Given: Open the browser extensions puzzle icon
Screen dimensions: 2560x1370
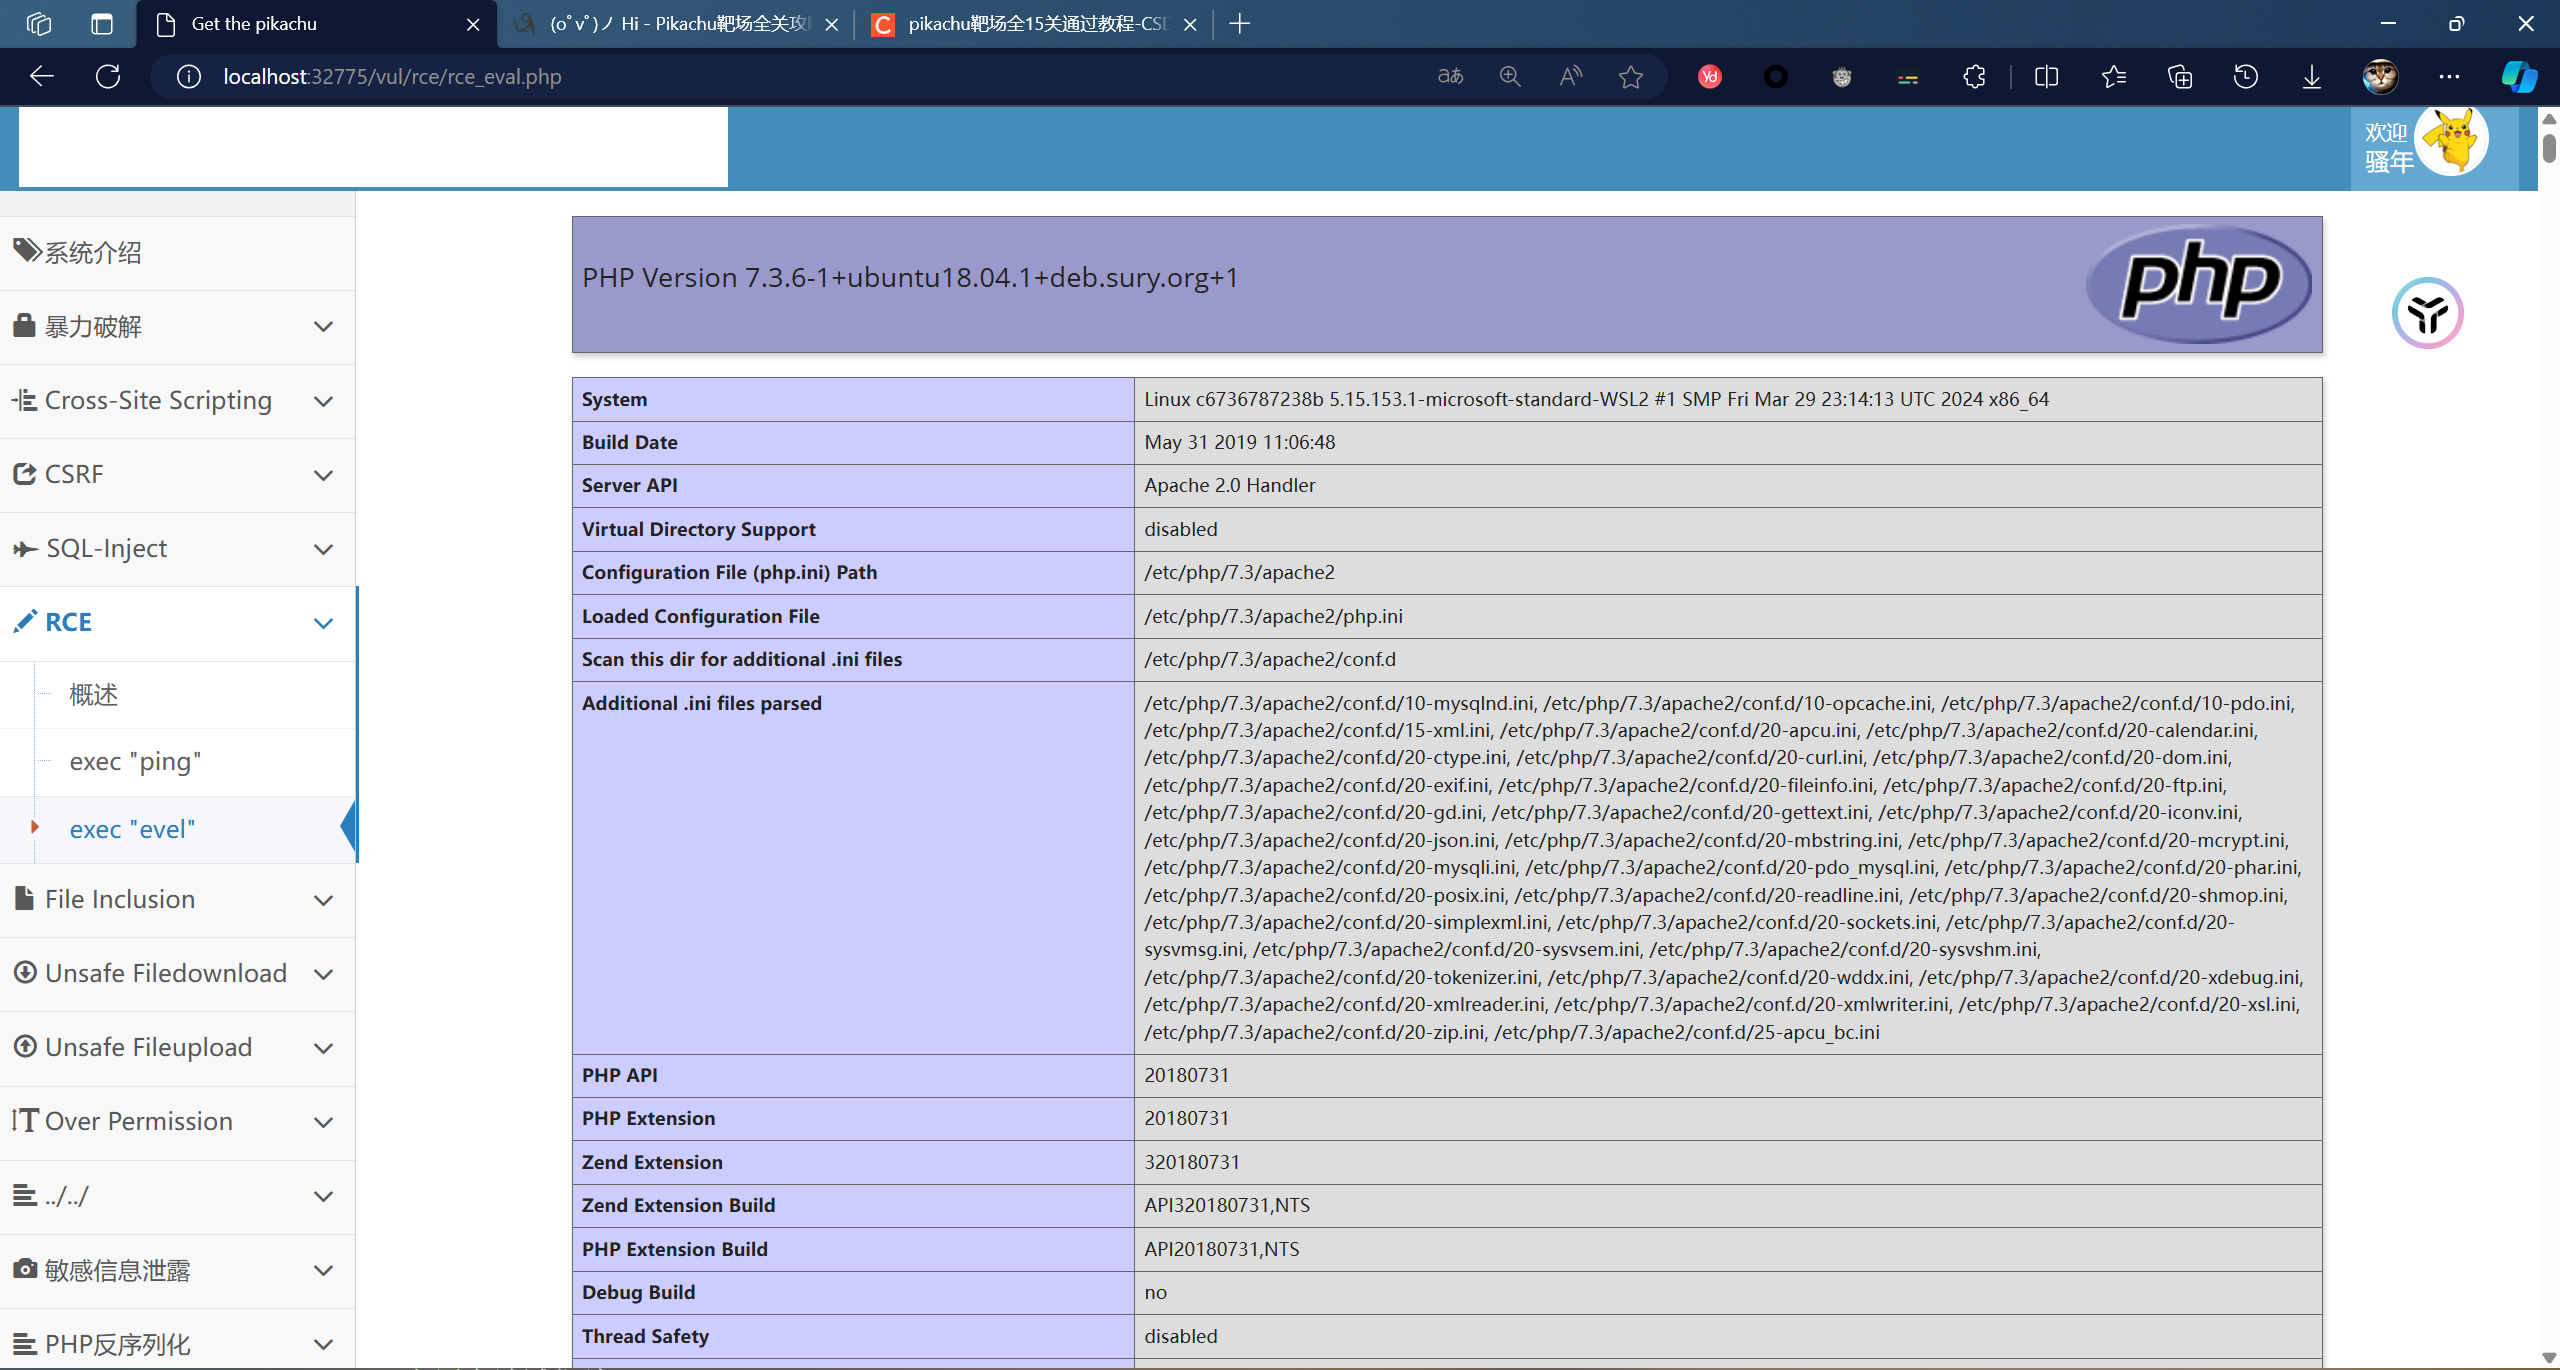Looking at the screenshot, I should click(x=1974, y=77).
